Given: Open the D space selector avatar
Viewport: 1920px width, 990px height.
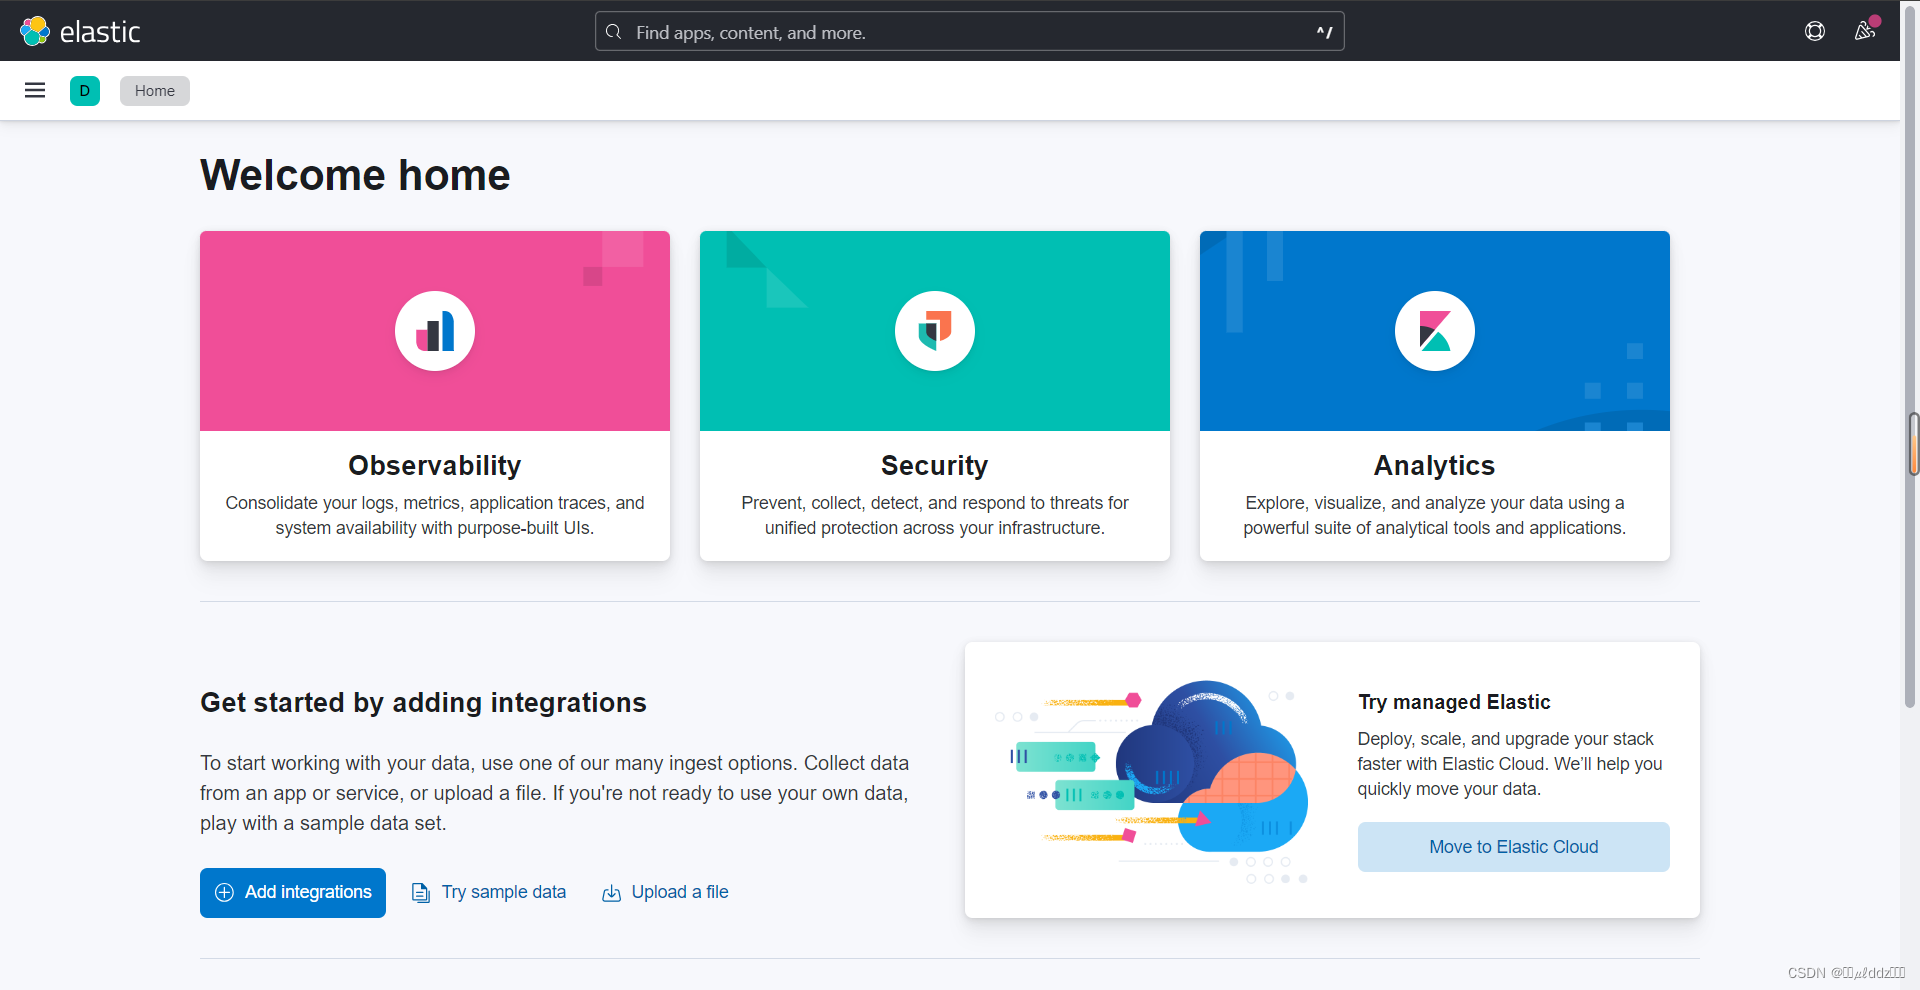Looking at the screenshot, I should (x=85, y=91).
